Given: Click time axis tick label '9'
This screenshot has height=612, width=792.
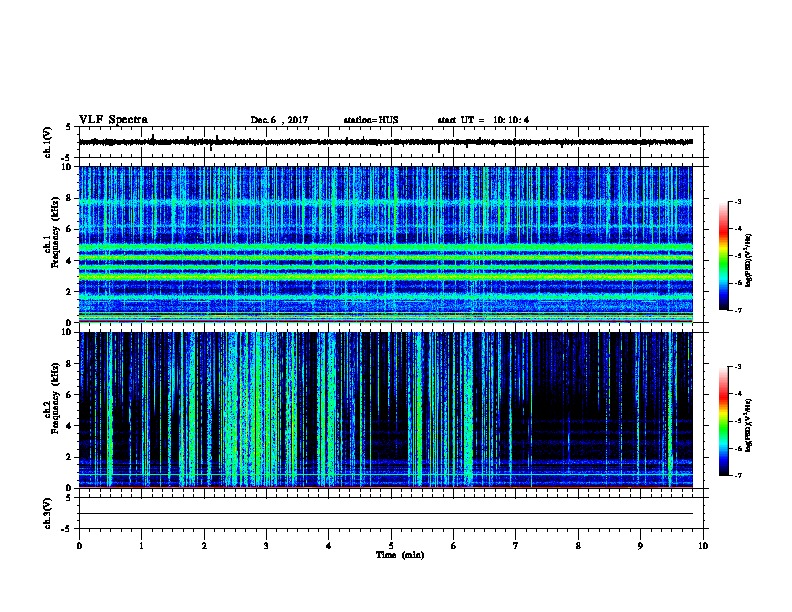Looking at the screenshot, I should pos(640,546).
